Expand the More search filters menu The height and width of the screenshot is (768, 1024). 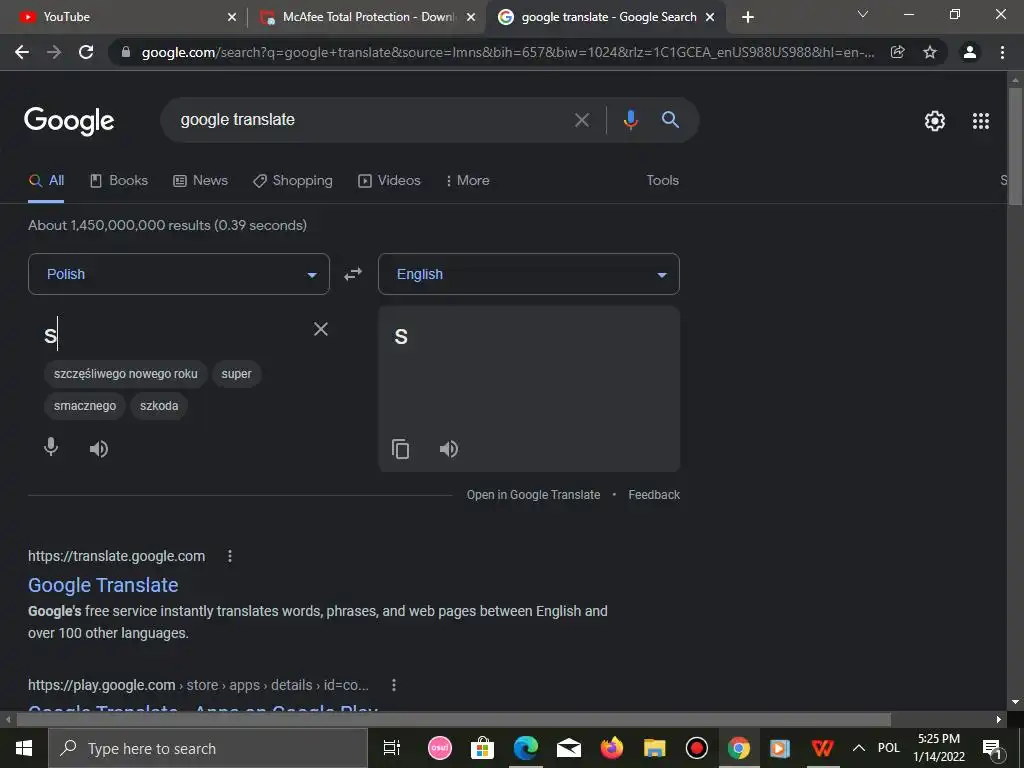tap(468, 181)
